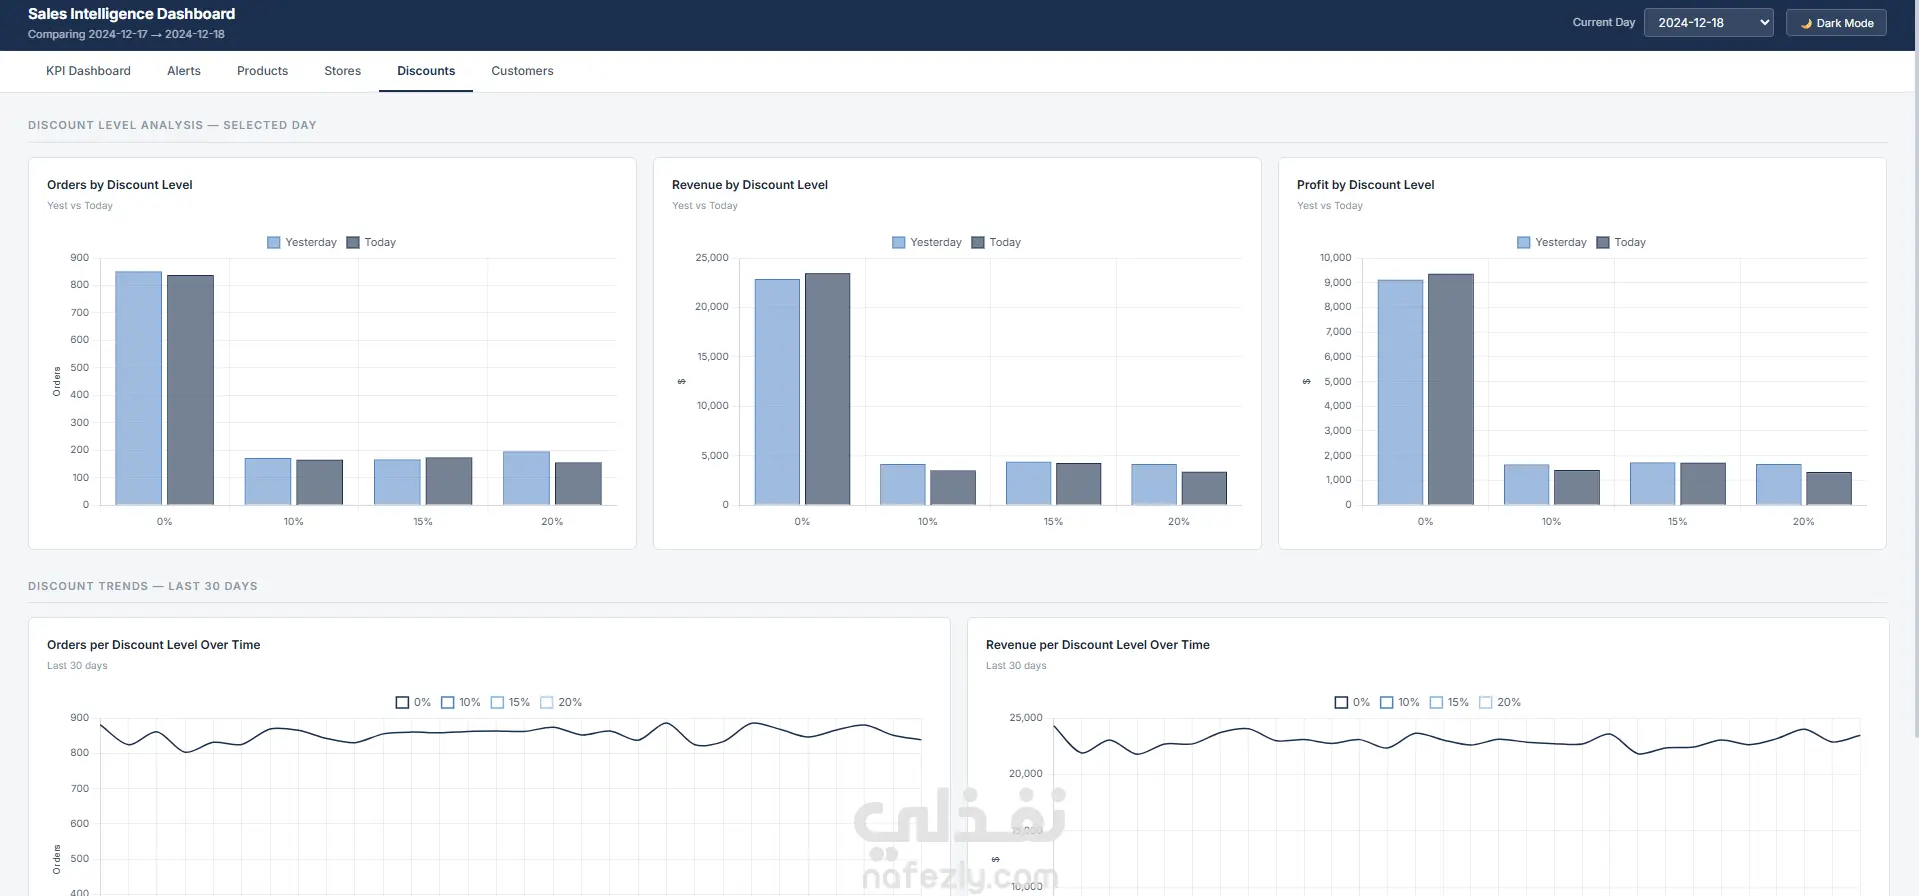Image resolution: width=1919 pixels, height=896 pixels.
Task: Toggle 20% series in Orders Over Time legend
Action: pyautogui.click(x=561, y=703)
